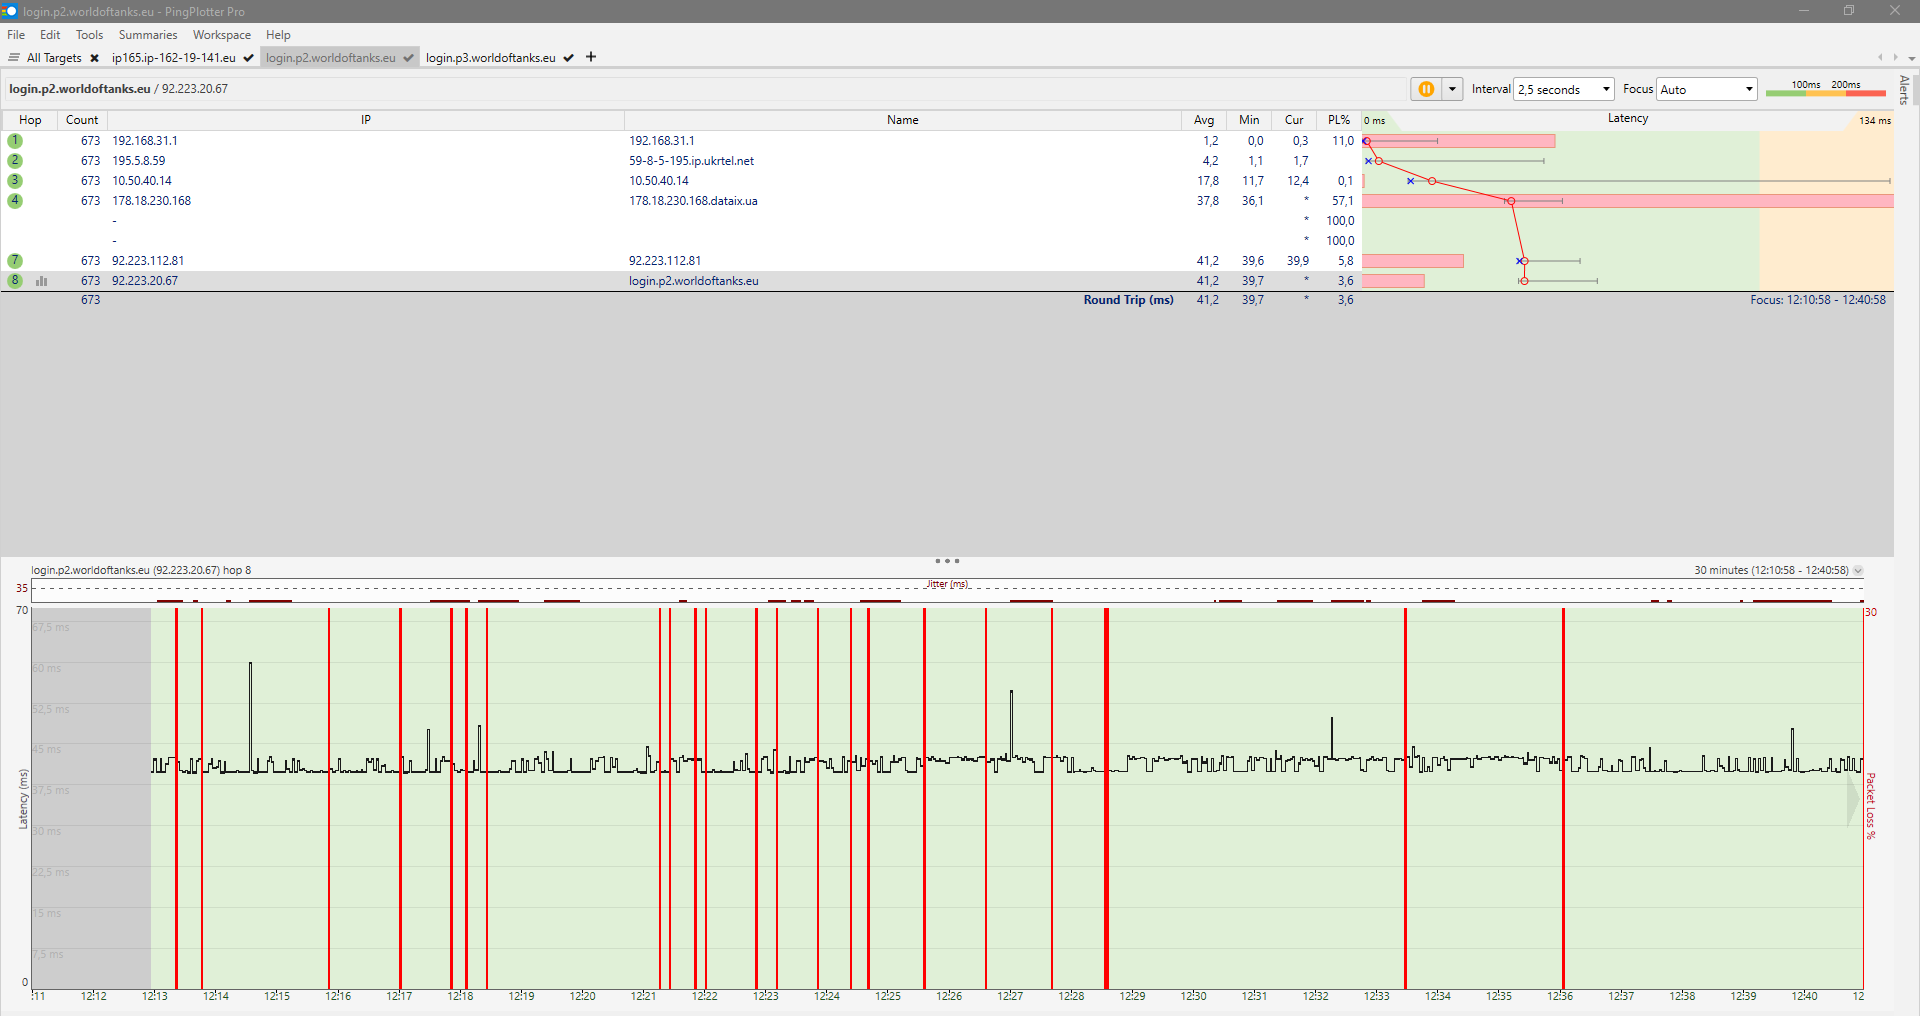Open the Focus dropdown set to Auto
1920x1016 pixels.
1706,89
